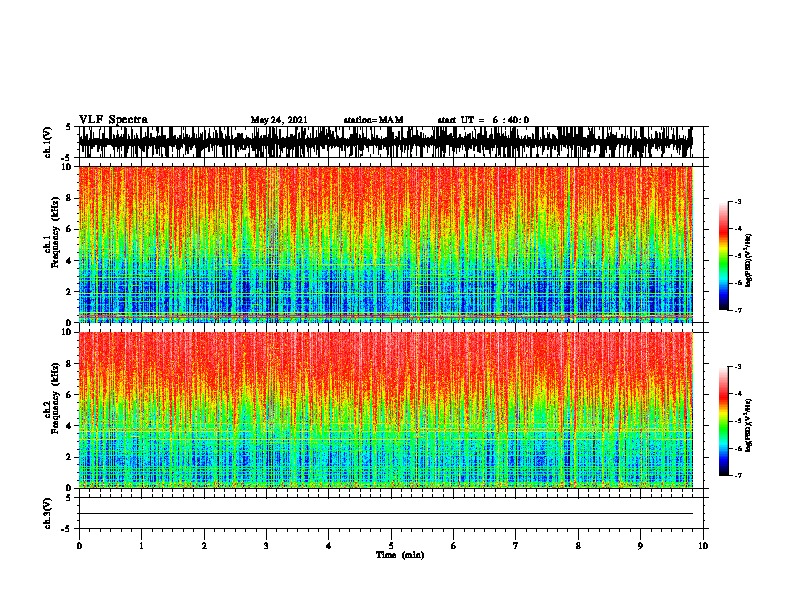The width and height of the screenshot is (792, 612).
Task: Click the time axis tick label '7'
Action: (516, 546)
